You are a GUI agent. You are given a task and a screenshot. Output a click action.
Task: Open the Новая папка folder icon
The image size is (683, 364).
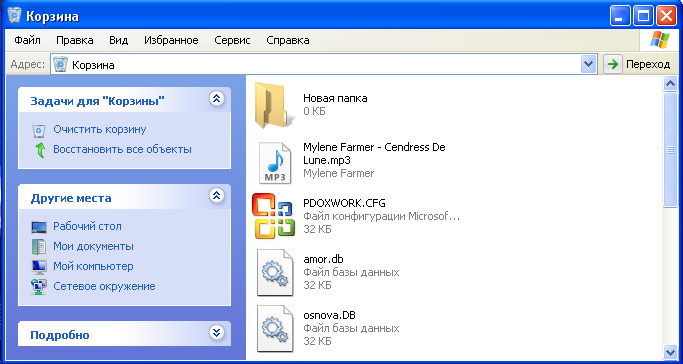274,105
